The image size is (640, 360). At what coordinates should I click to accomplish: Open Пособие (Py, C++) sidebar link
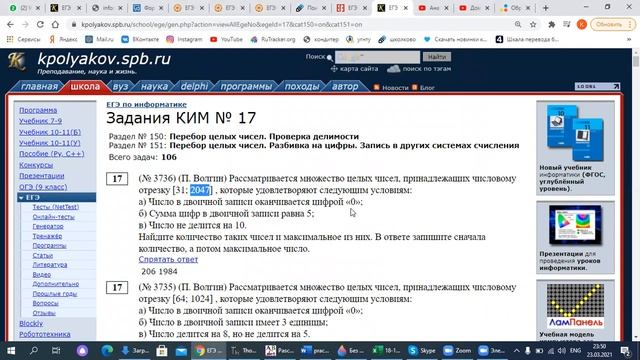click(x=52, y=154)
